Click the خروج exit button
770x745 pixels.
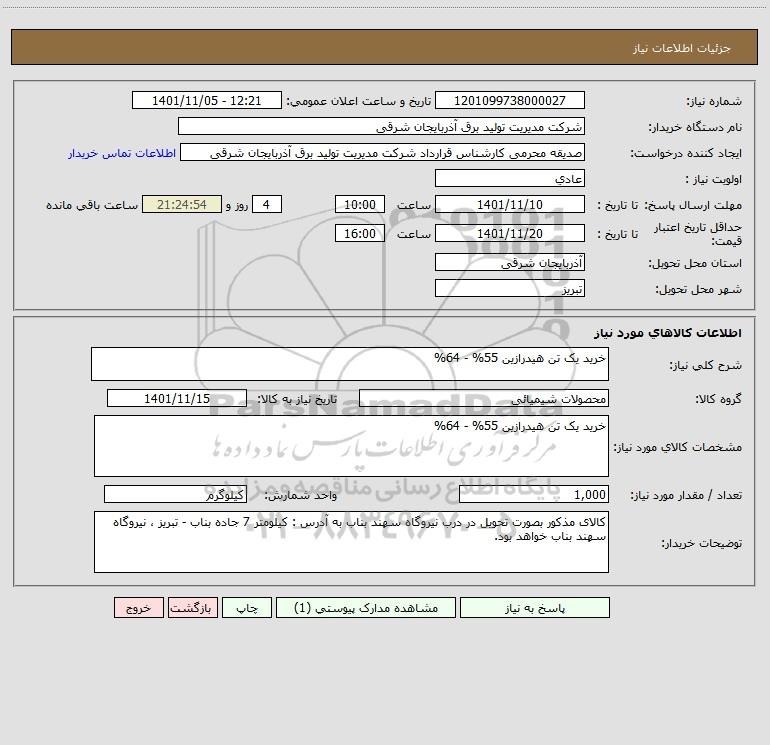pyautogui.click(x=138, y=608)
